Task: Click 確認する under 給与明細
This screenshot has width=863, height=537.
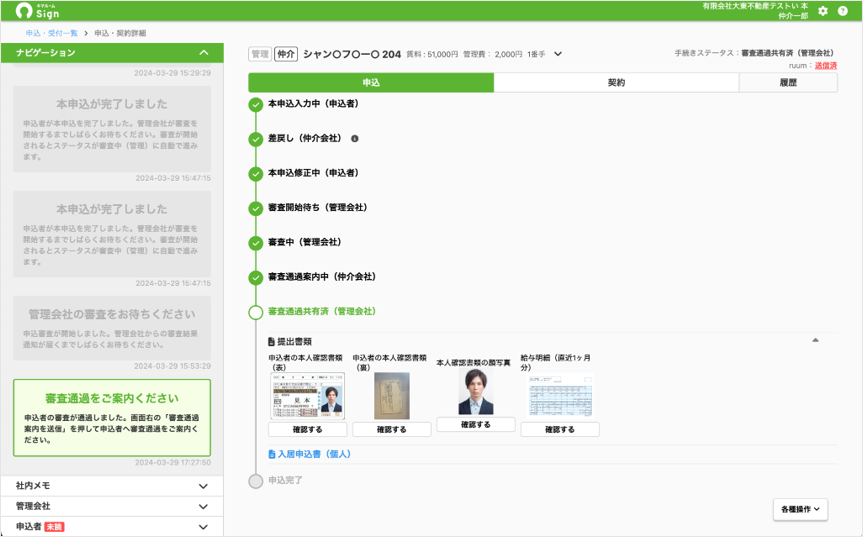Action: pos(561,429)
